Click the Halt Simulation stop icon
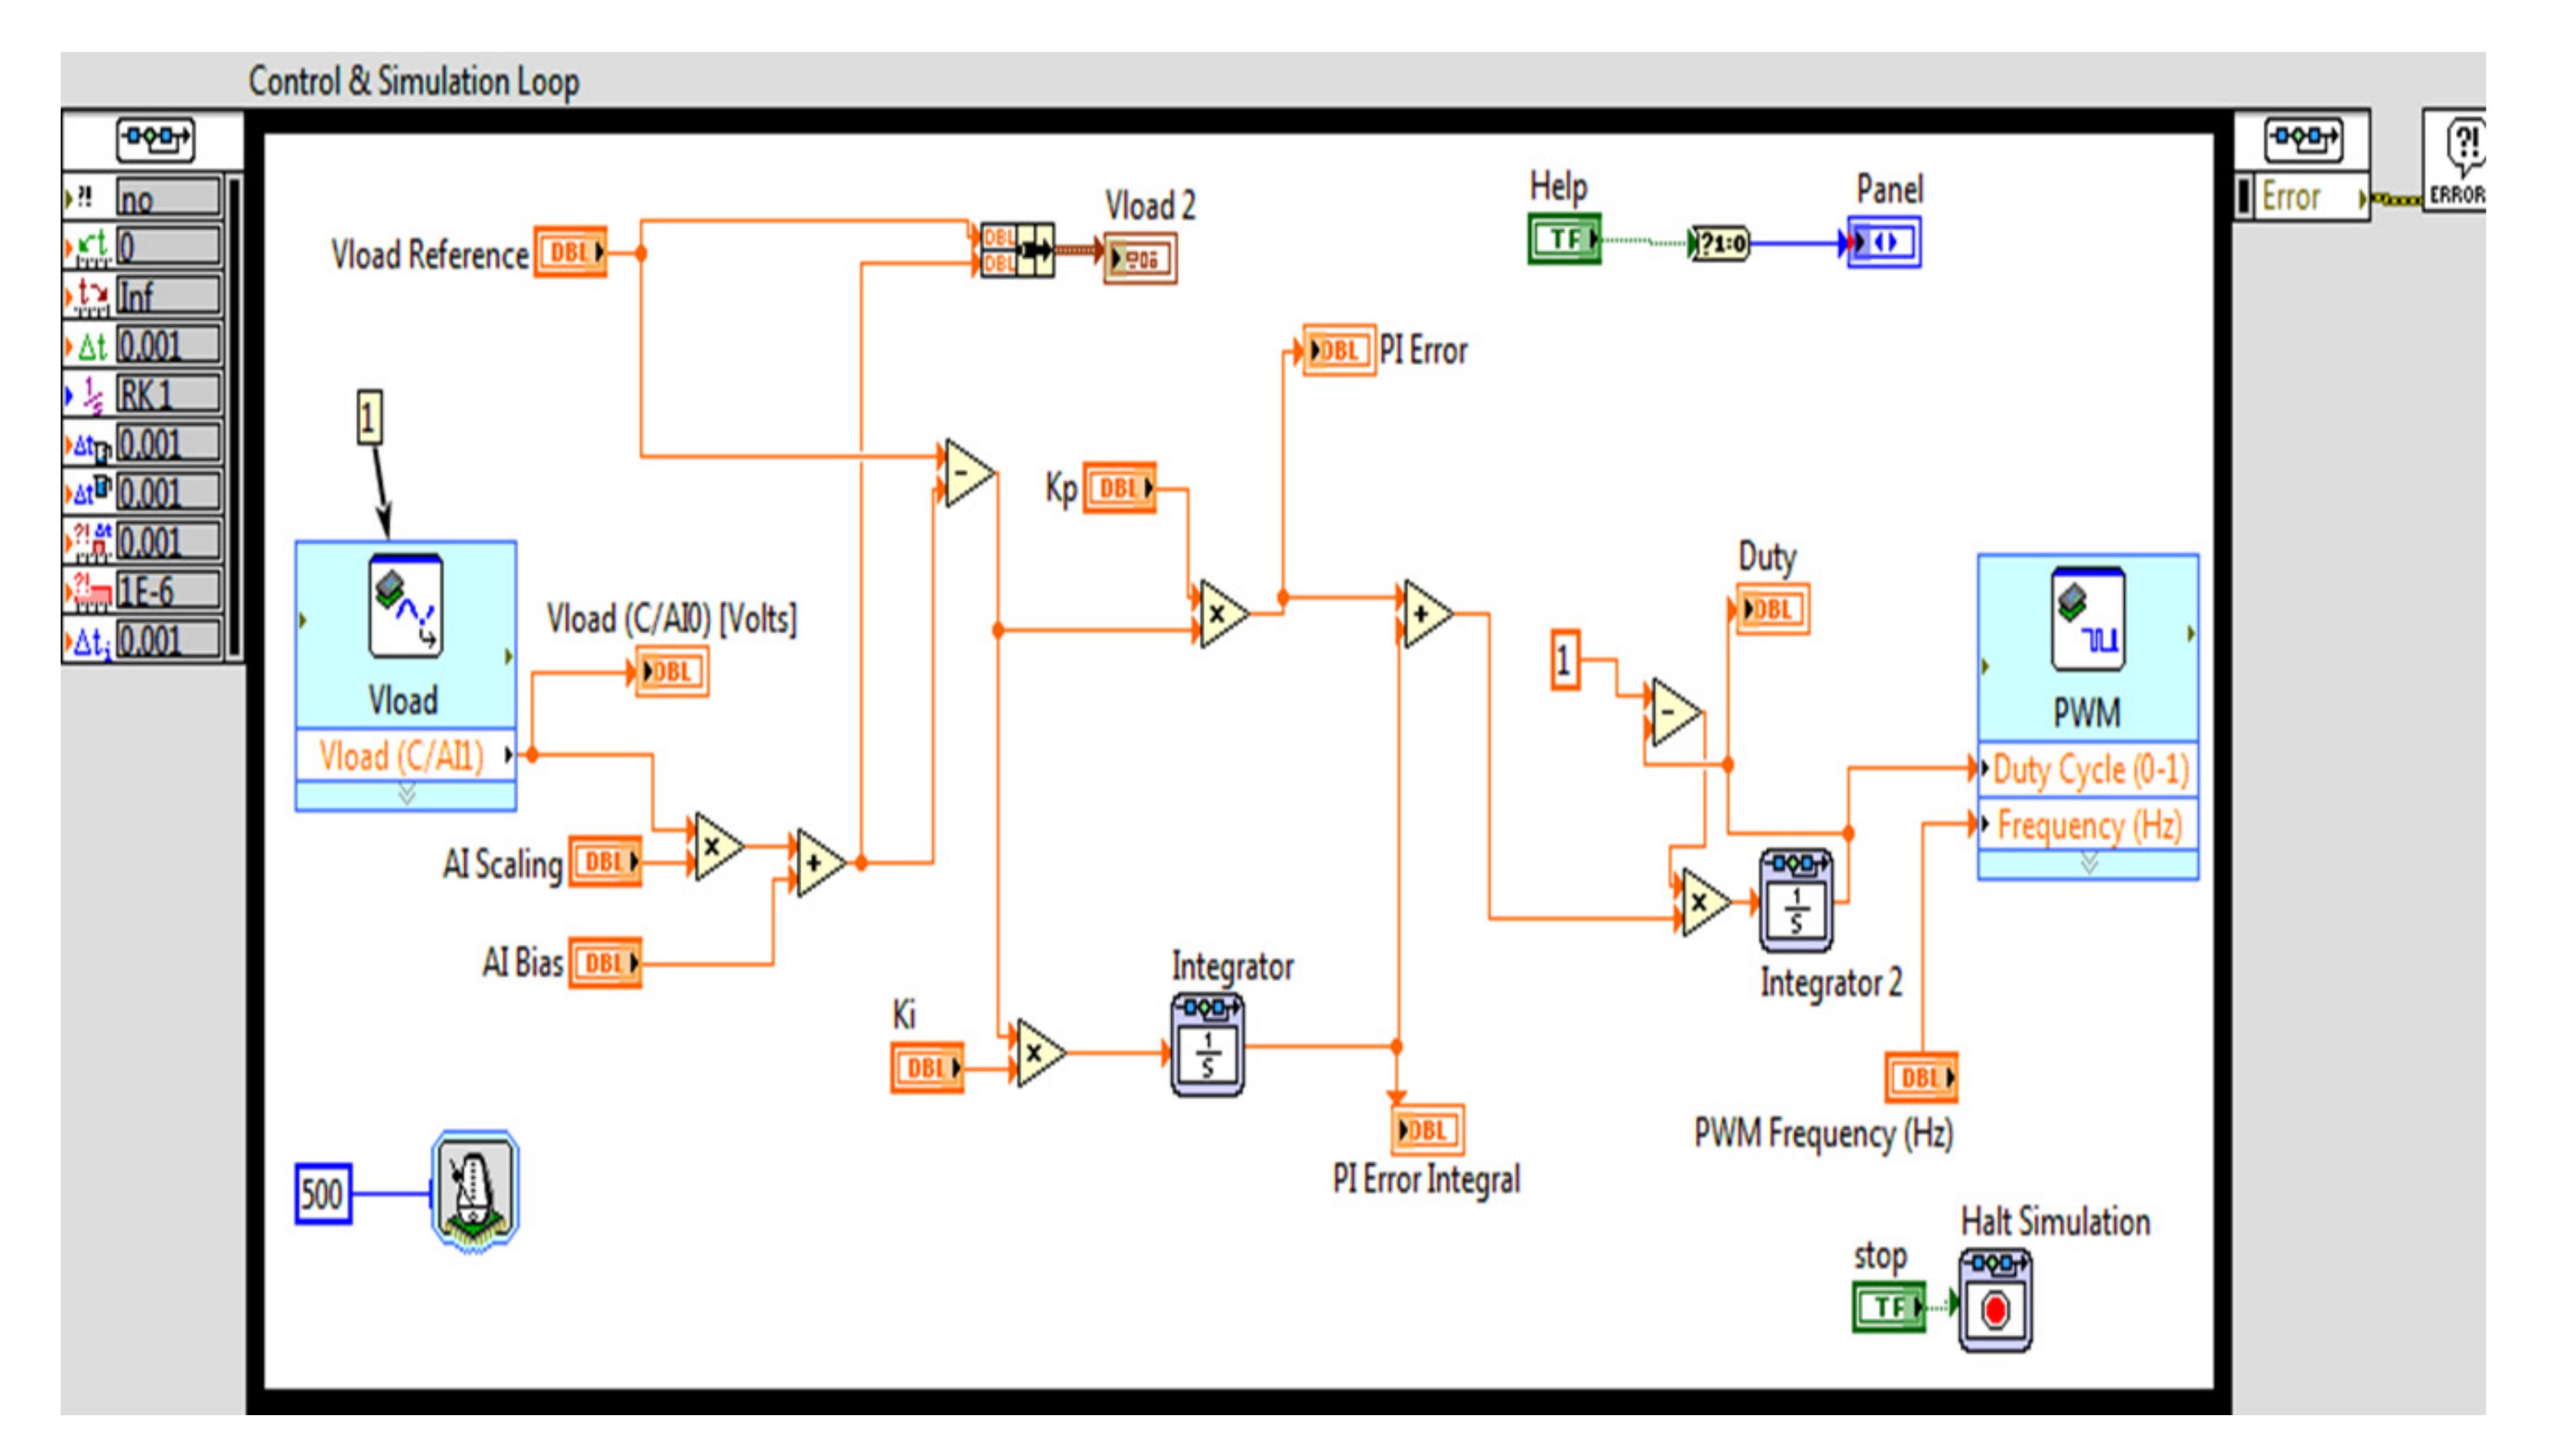2576x1445 pixels. [1995, 1300]
